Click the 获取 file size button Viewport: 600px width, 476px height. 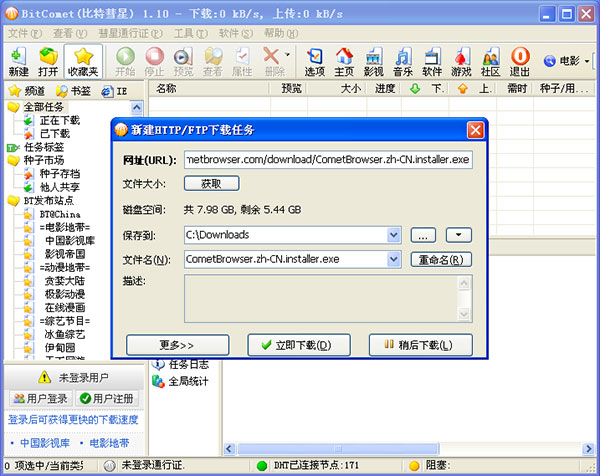pos(212,183)
